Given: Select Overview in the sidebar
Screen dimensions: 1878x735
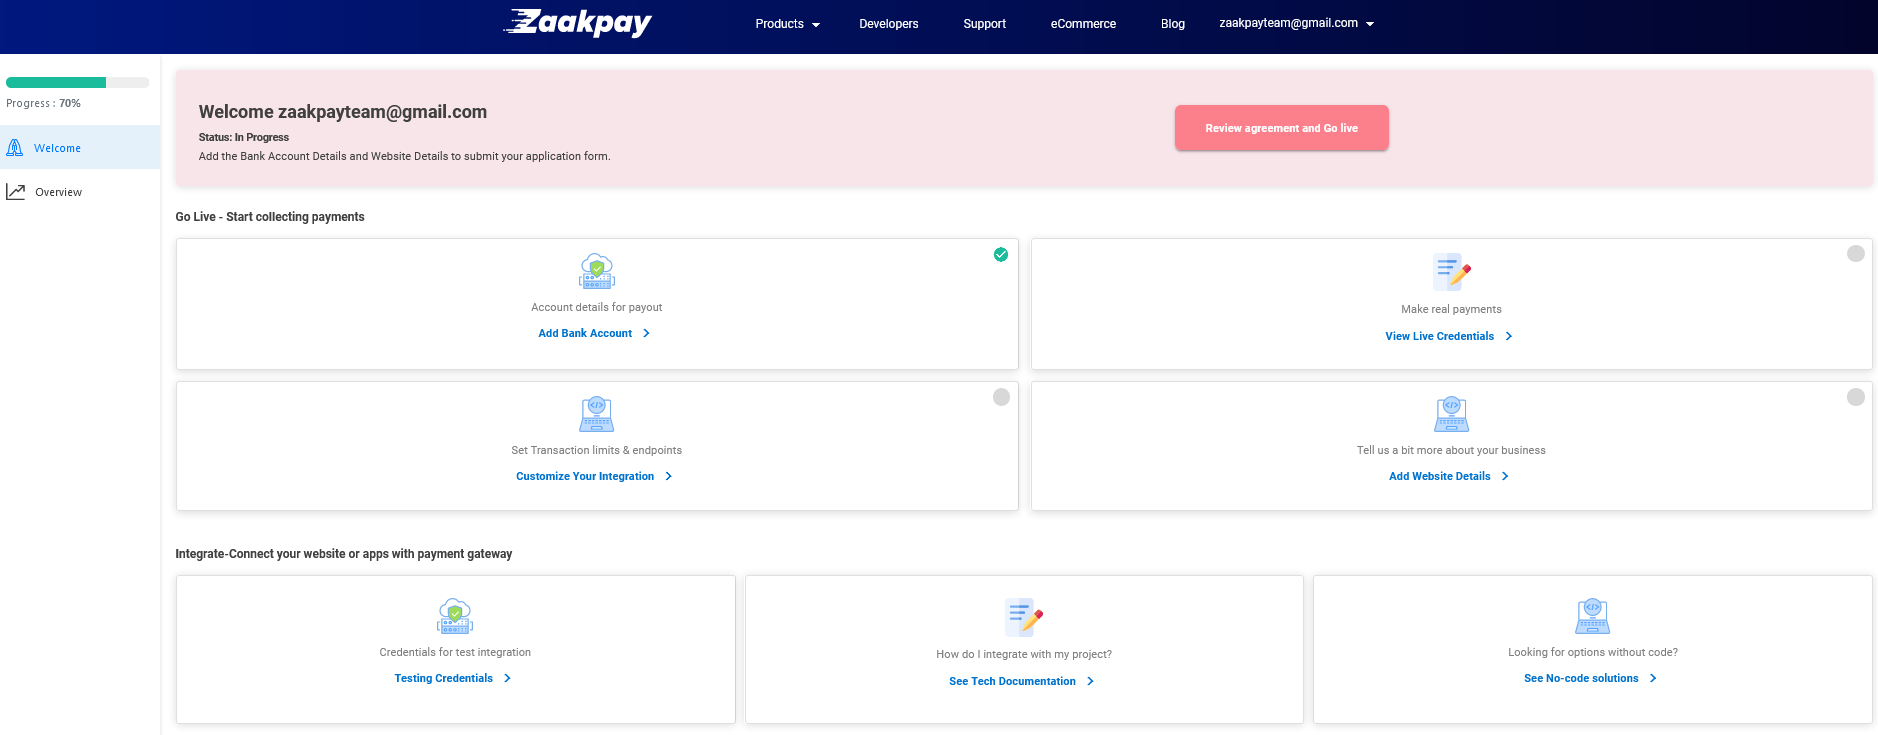Looking at the screenshot, I should point(80,191).
